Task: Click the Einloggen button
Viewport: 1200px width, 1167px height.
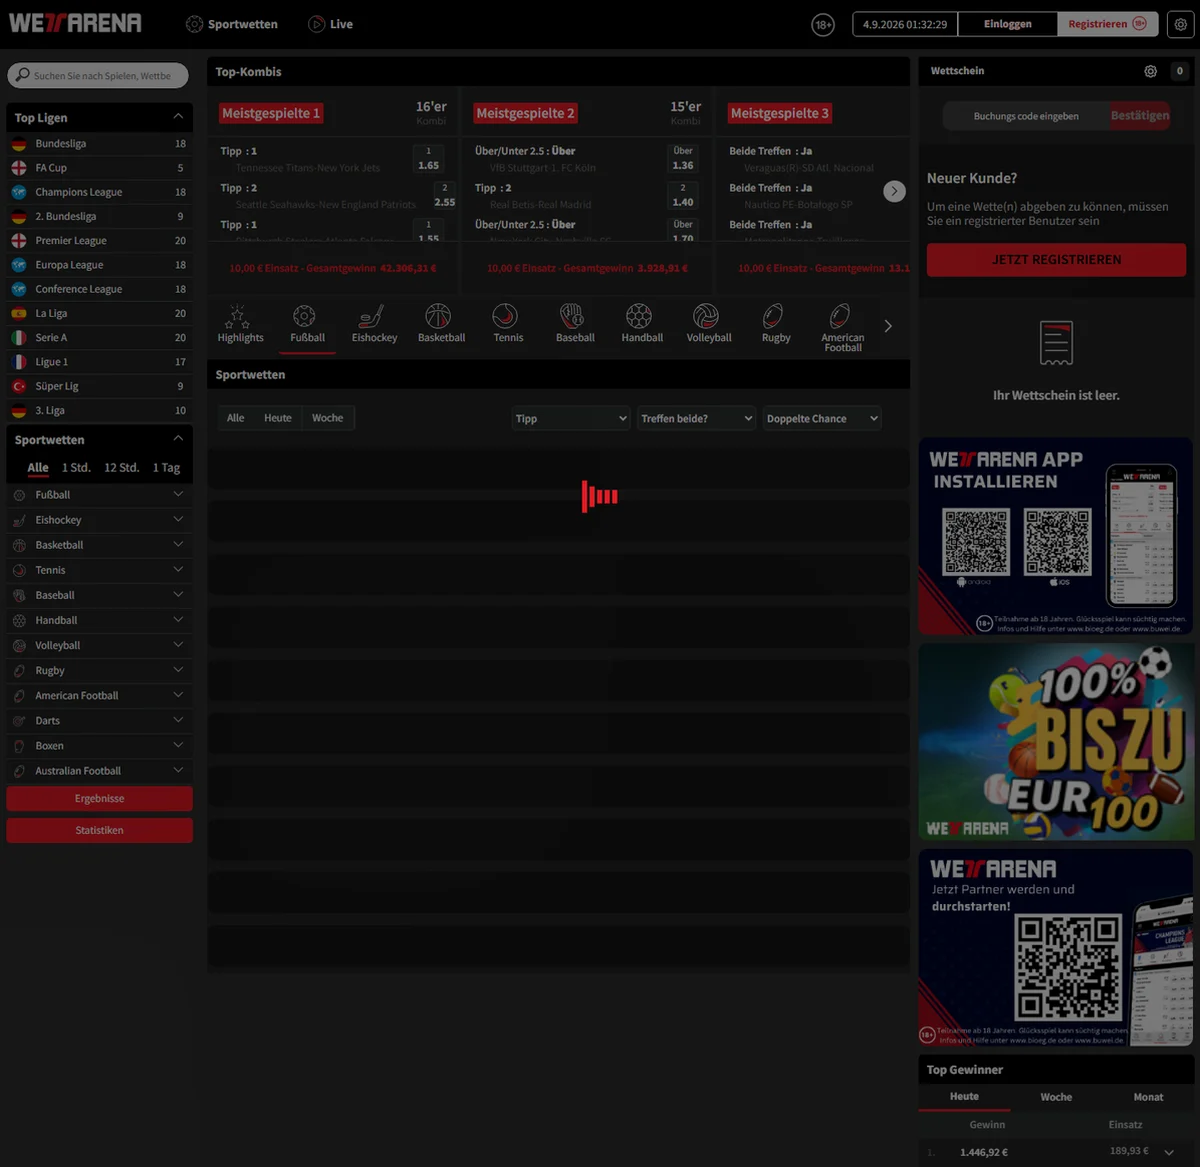Action: [1008, 24]
